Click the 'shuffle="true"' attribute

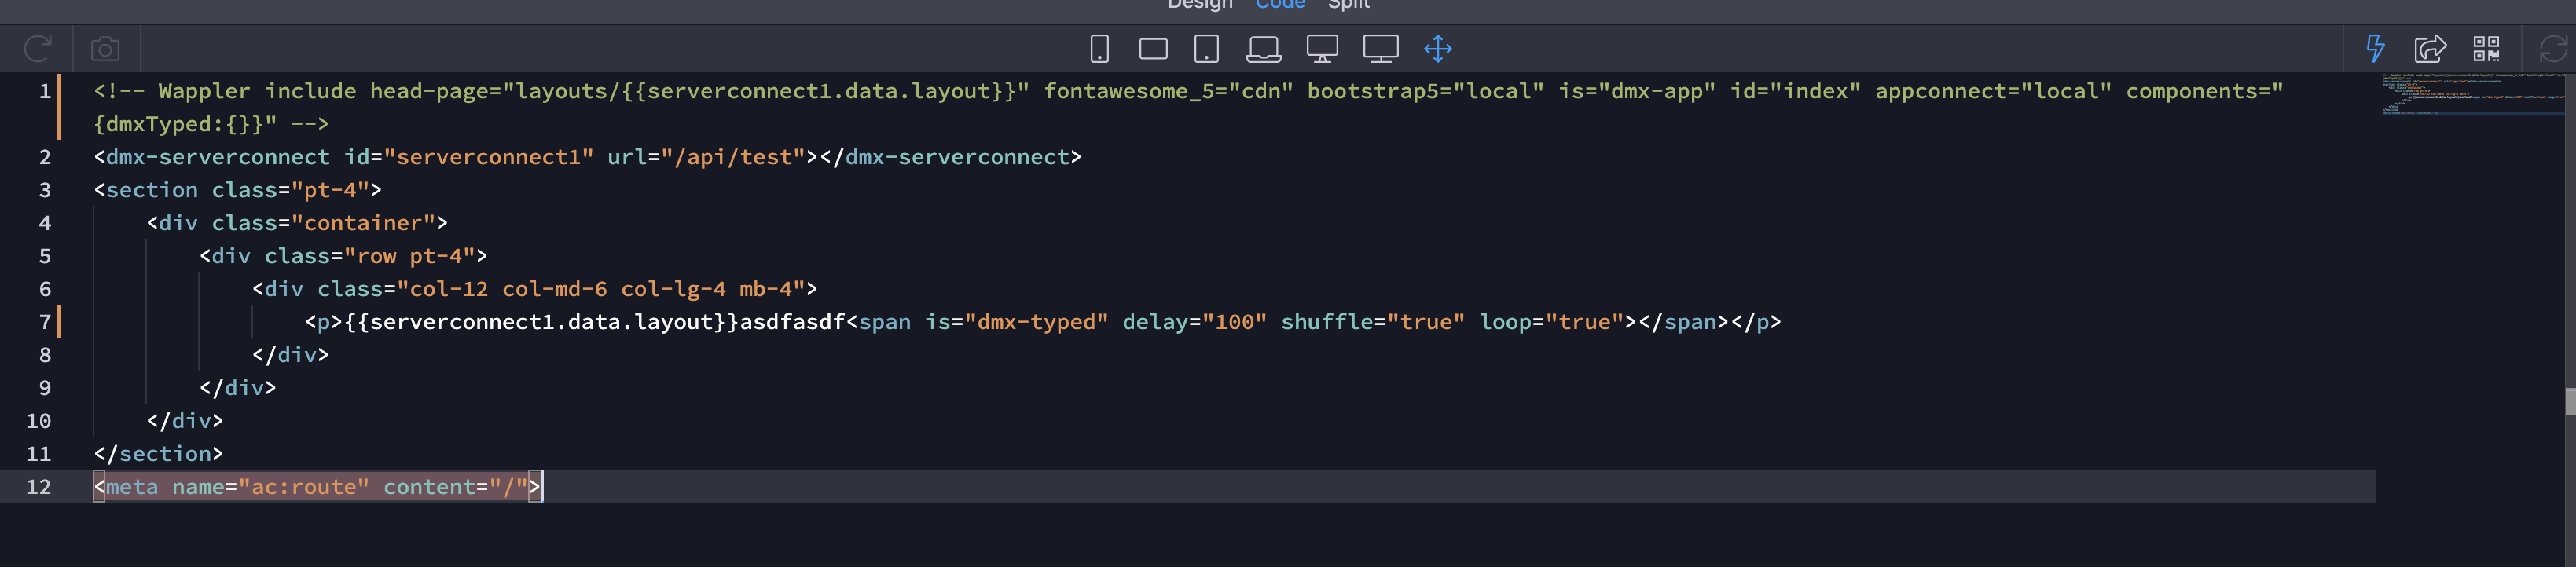point(1373,322)
